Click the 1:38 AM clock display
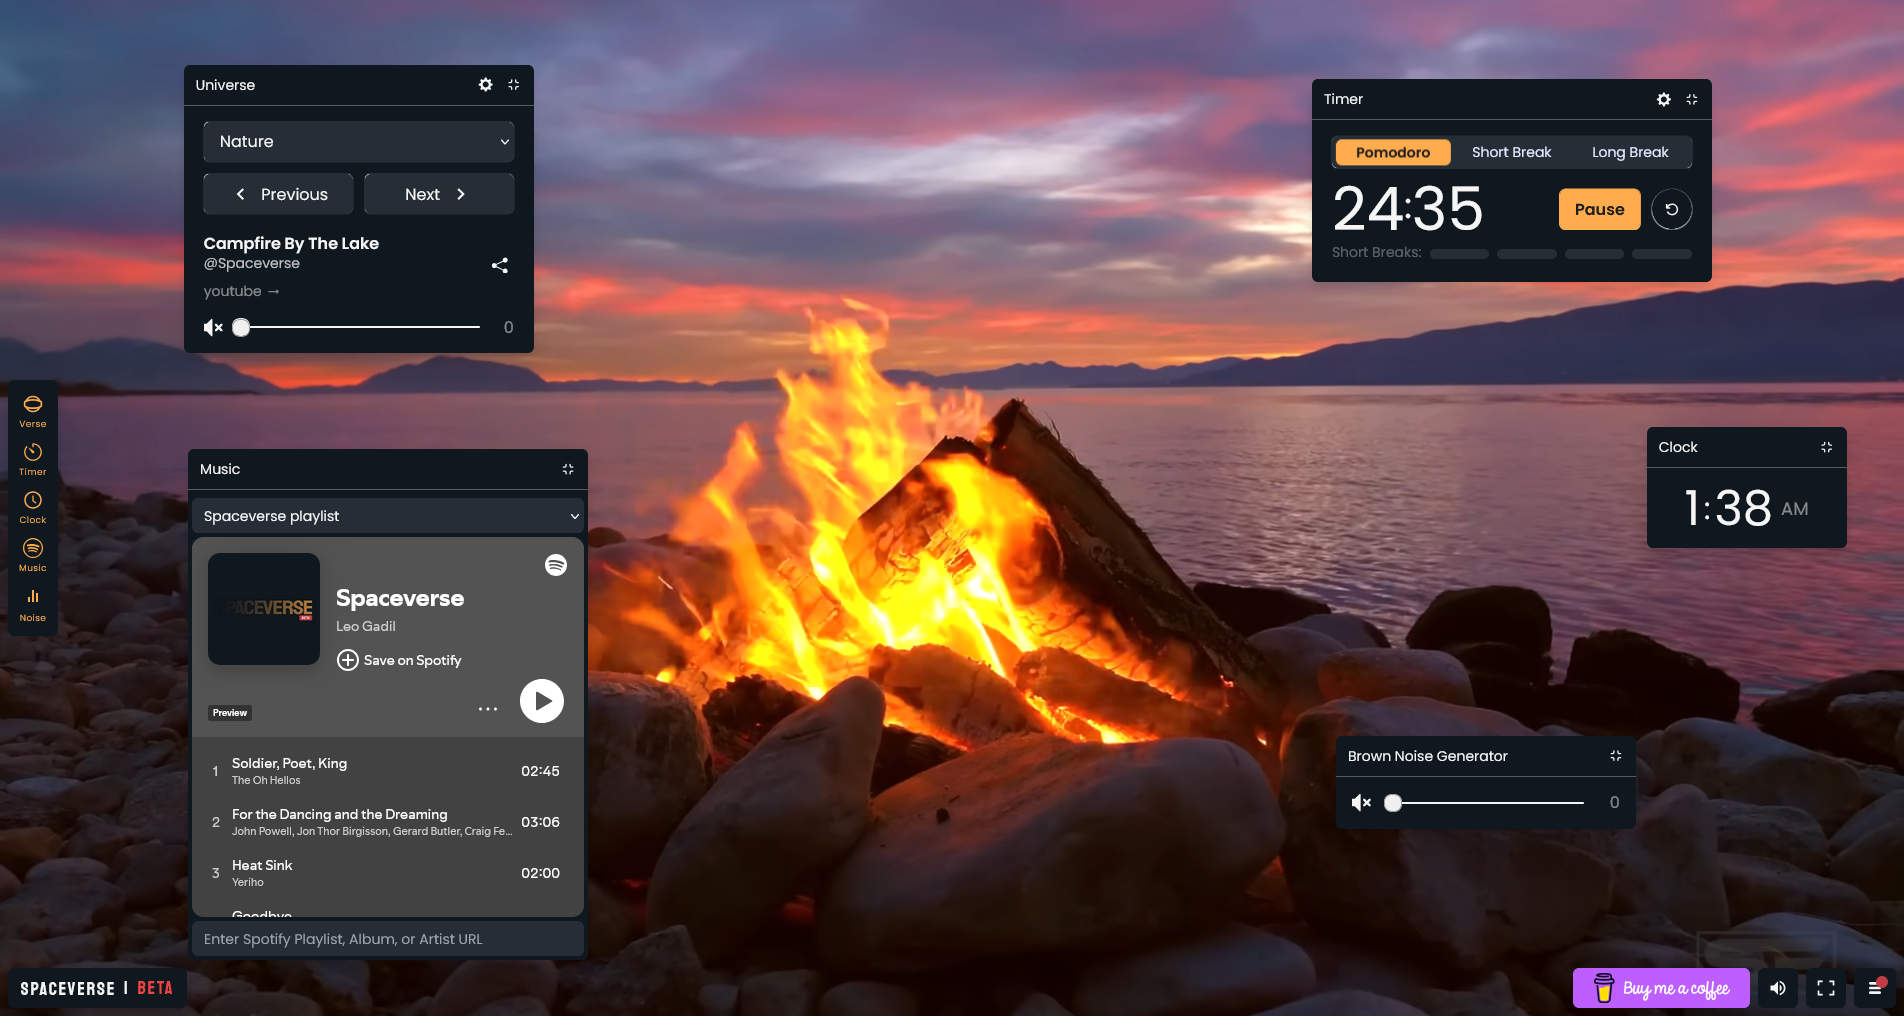 [1746, 508]
